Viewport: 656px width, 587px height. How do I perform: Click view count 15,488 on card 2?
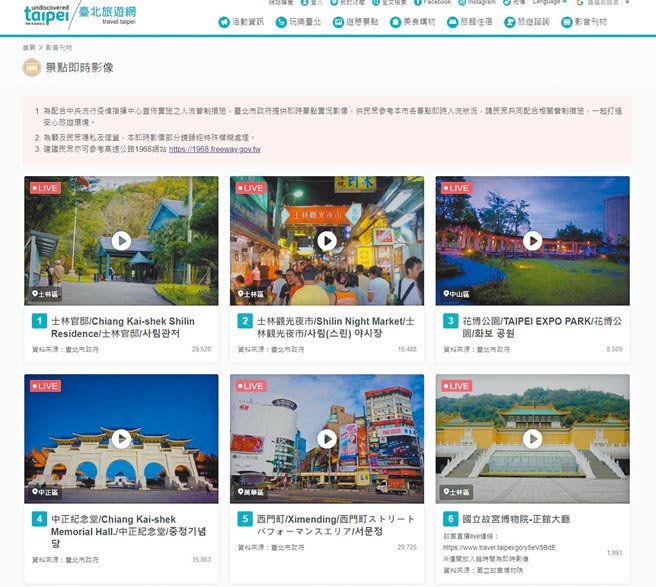pos(407,349)
